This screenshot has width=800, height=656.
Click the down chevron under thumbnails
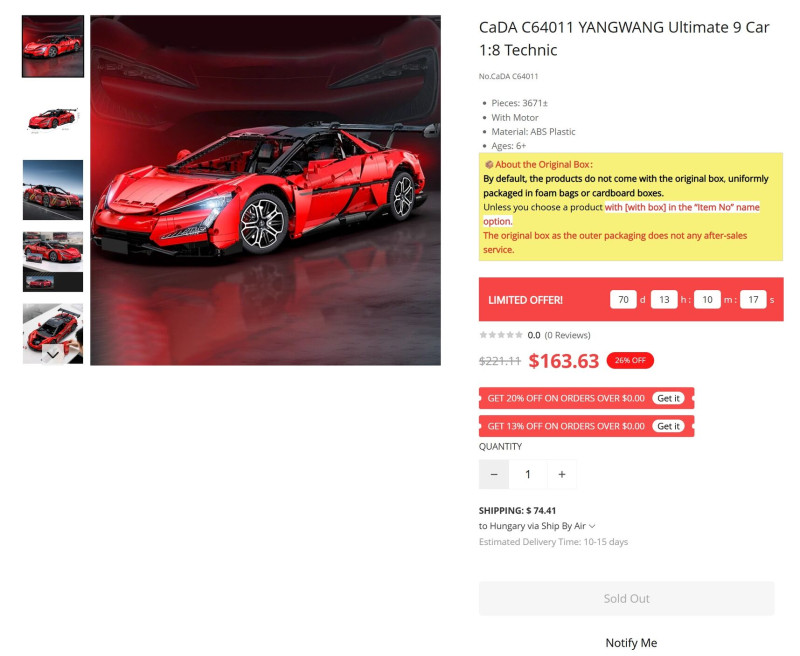[x=53, y=354]
